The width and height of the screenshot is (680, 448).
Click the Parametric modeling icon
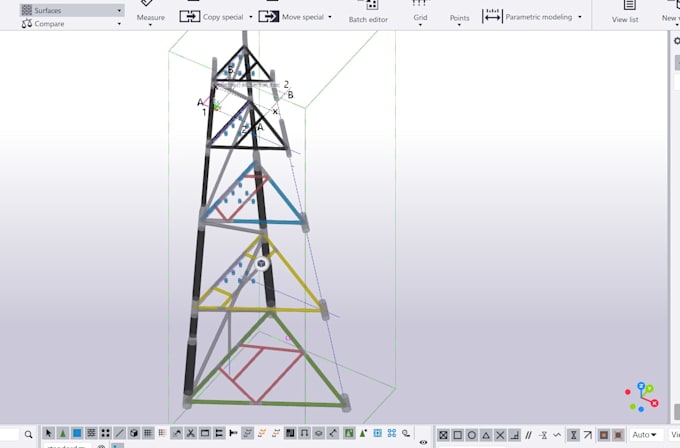tap(492, 16)
